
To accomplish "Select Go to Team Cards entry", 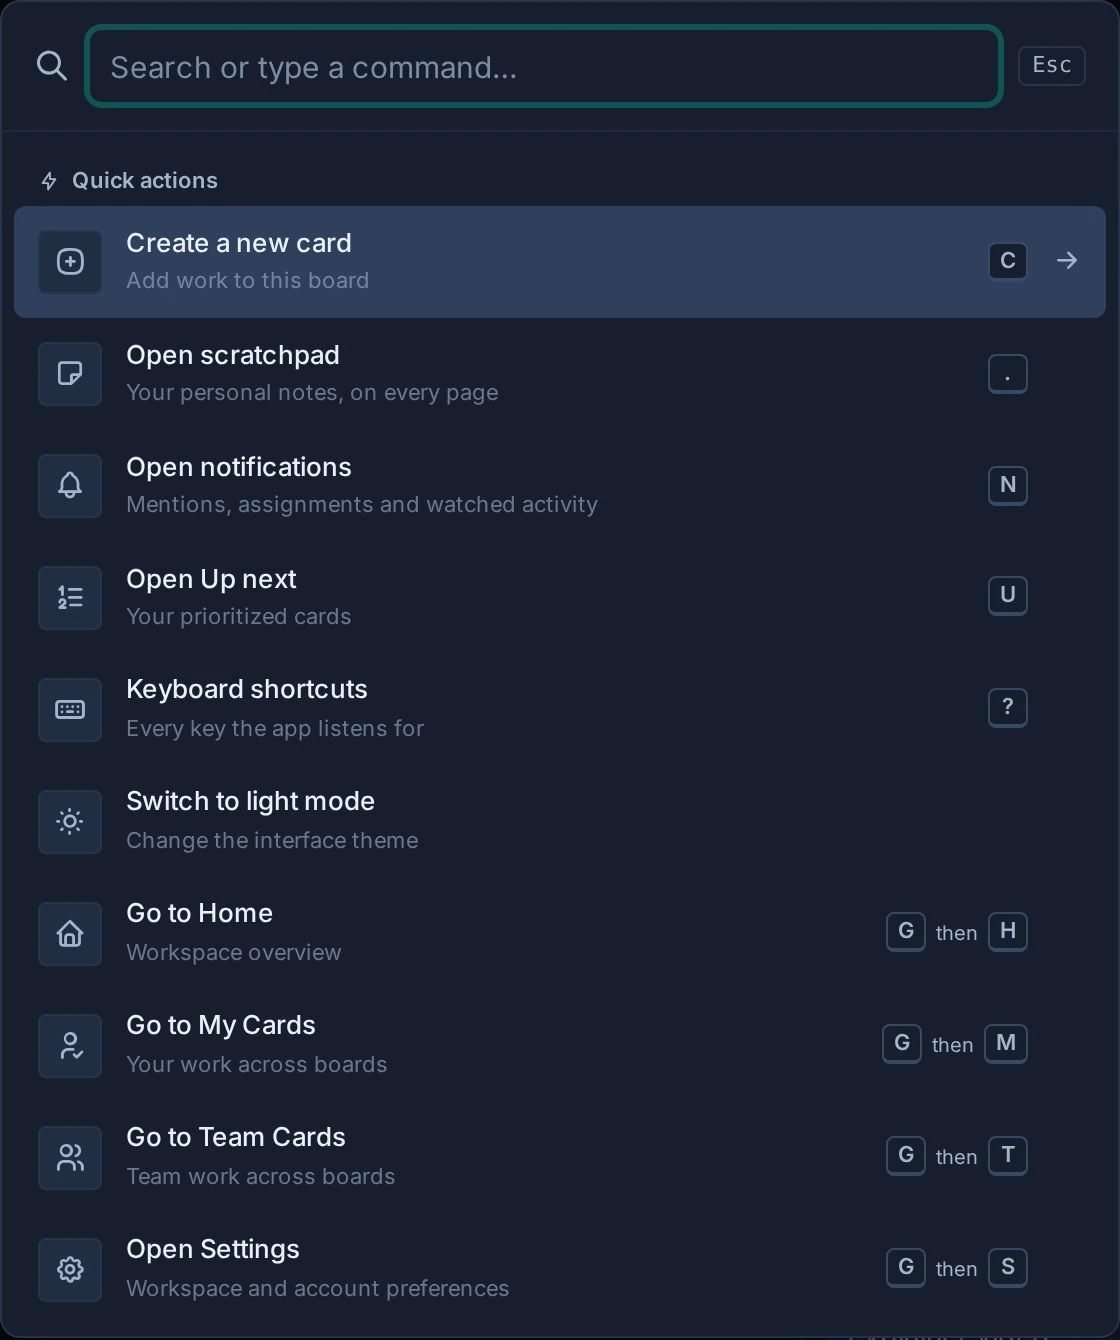I will [560, 1158].
